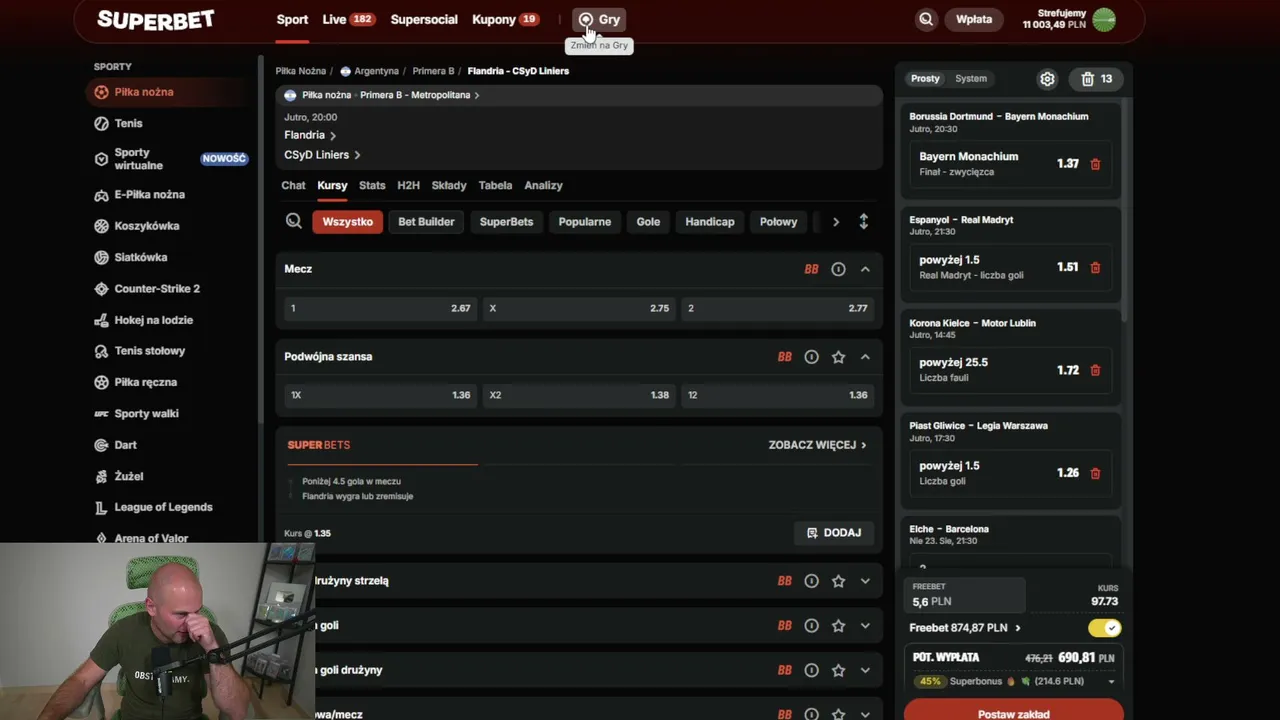Click ZOBACZ WIĘCEJ in SuperBets
The width and height of the screenshot is (1280, 720).
(817, 445)
